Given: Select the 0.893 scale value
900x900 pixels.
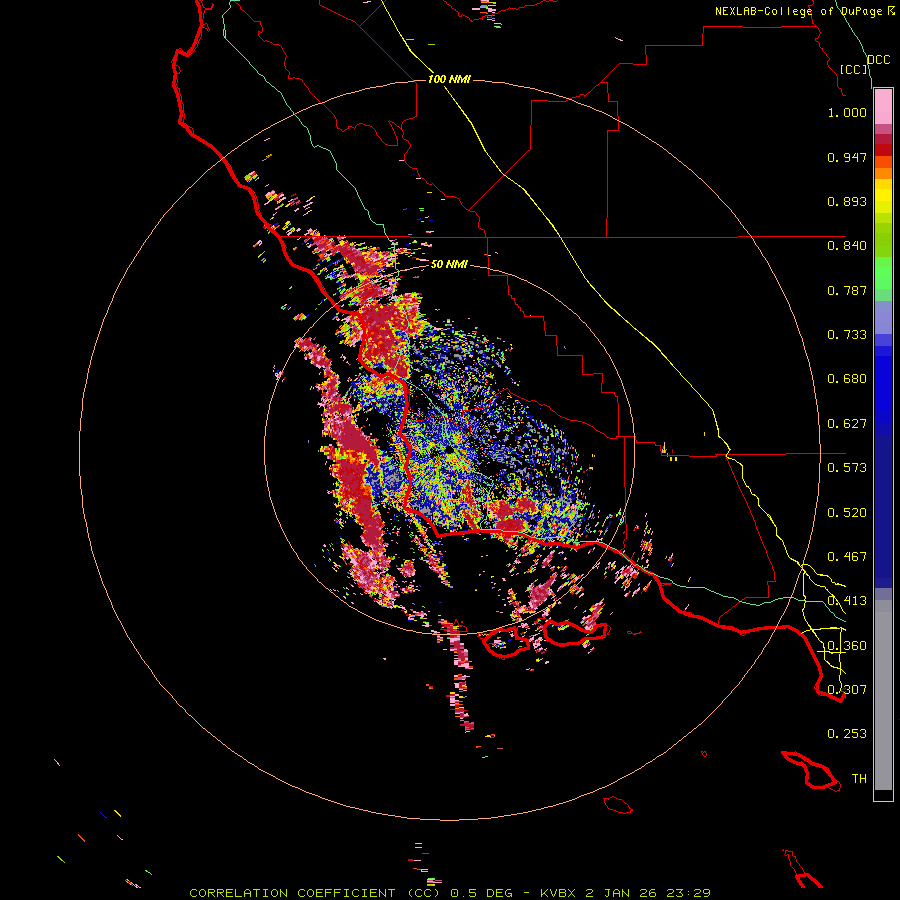Looking at the screenshot, I should coord(847,201).
